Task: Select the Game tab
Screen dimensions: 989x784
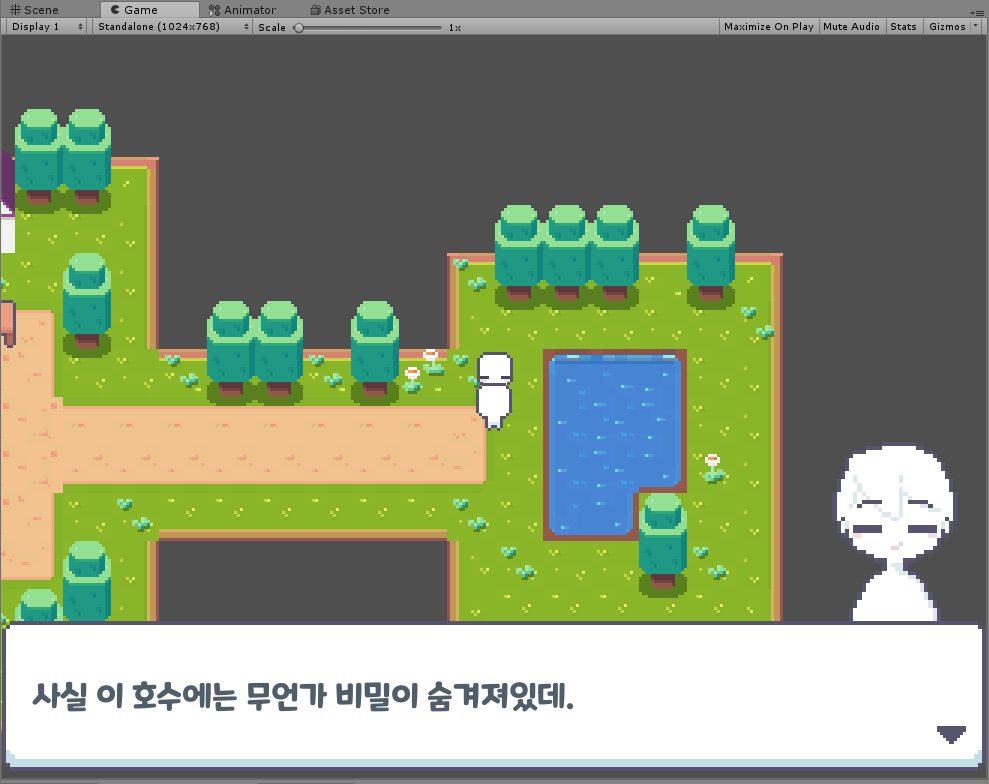Action: coord(149,9)
